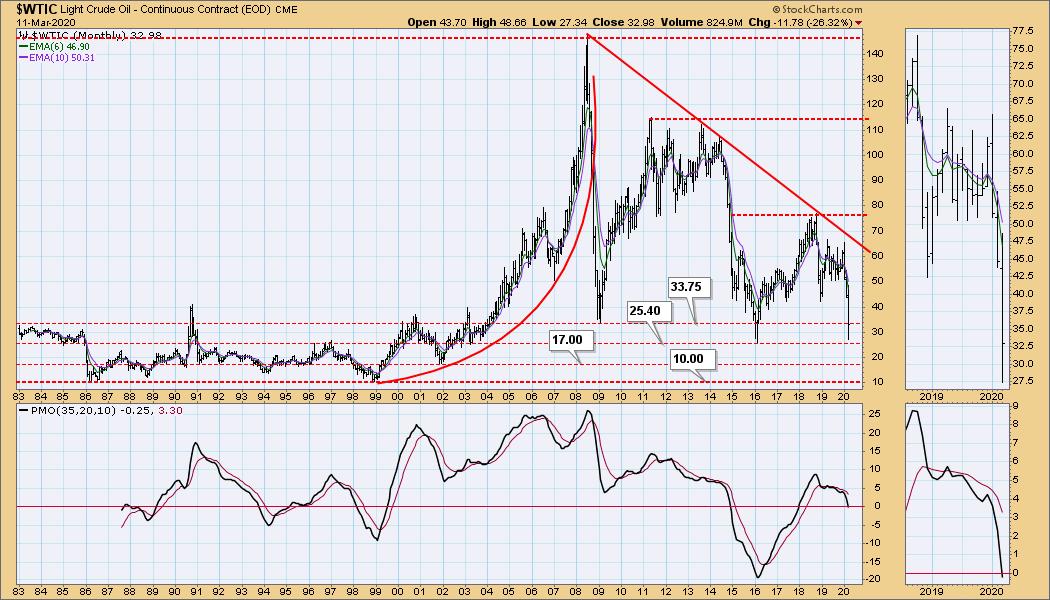The height and width of the screenshot is (600, 1050).
Task: Click the 10.00 price callout label
Action: pos(688,358)
